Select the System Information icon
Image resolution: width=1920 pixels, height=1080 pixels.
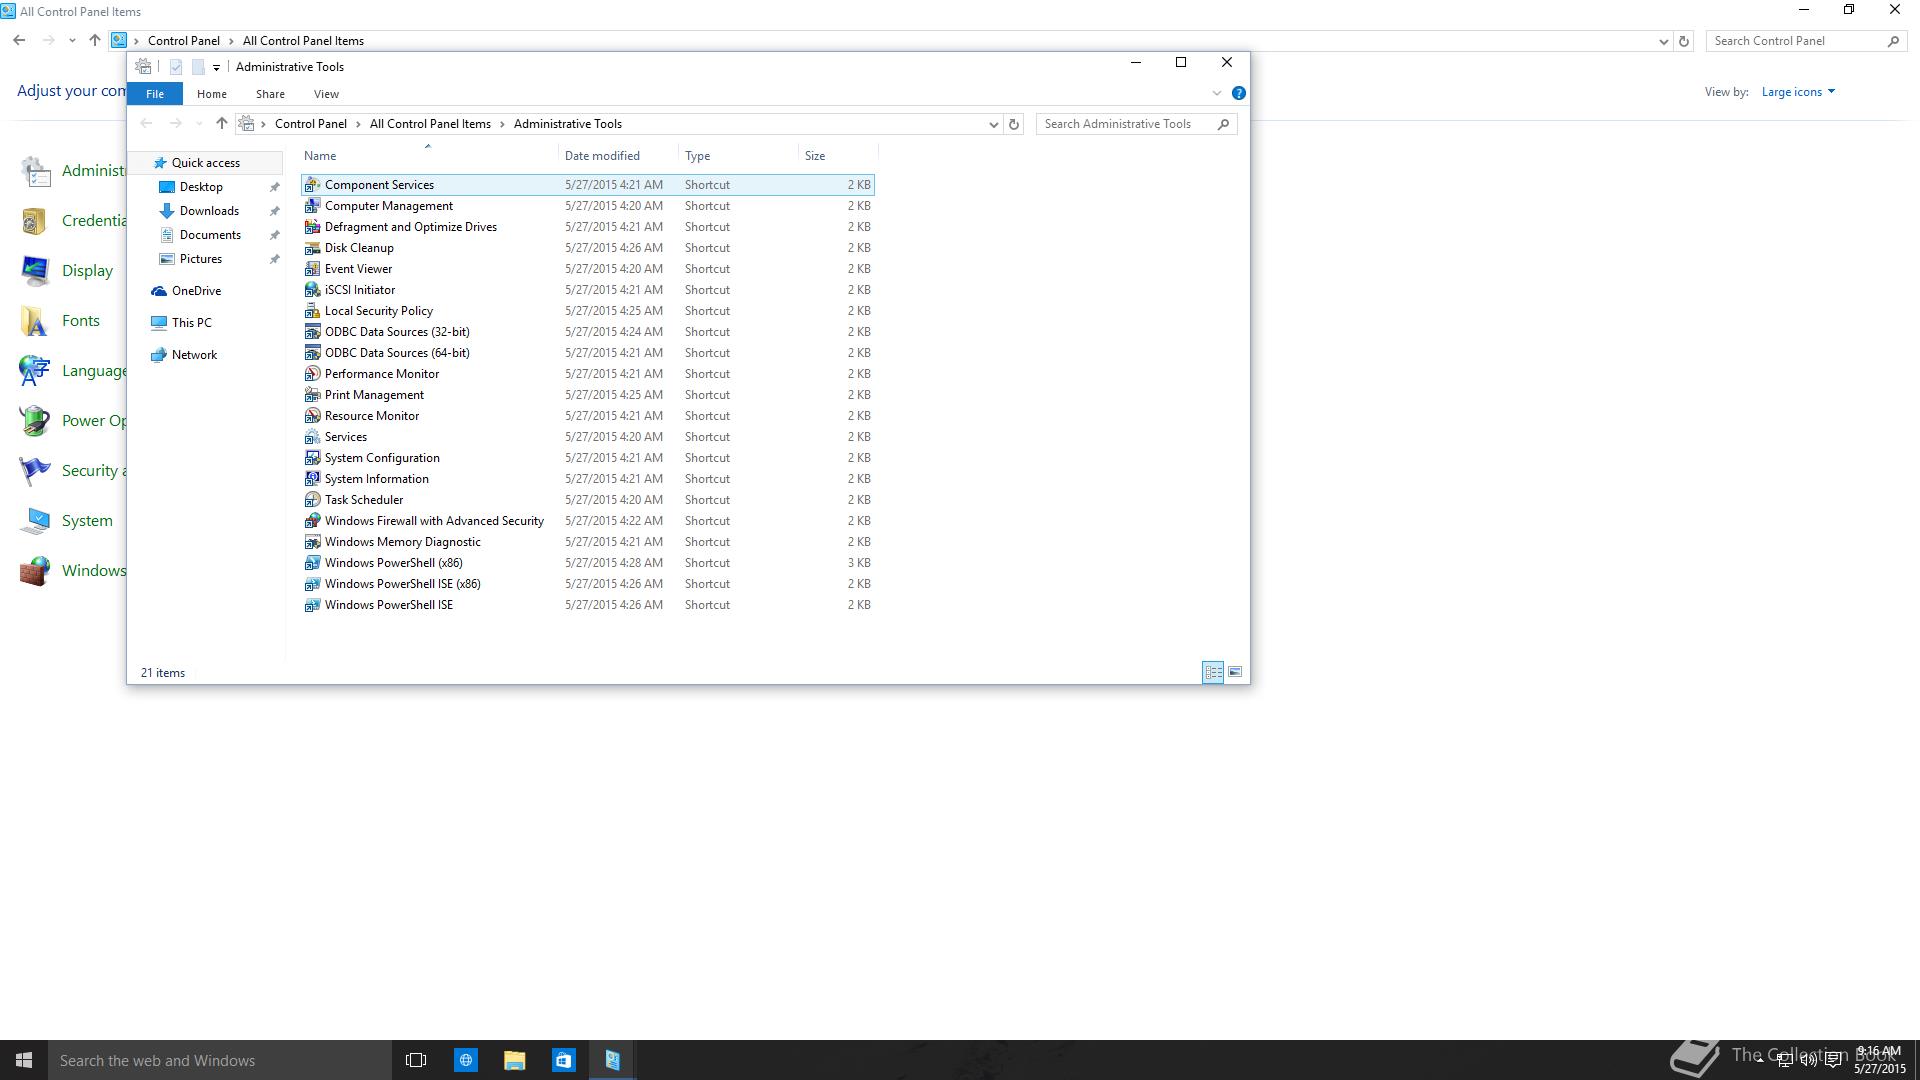(x=312, y=479)
